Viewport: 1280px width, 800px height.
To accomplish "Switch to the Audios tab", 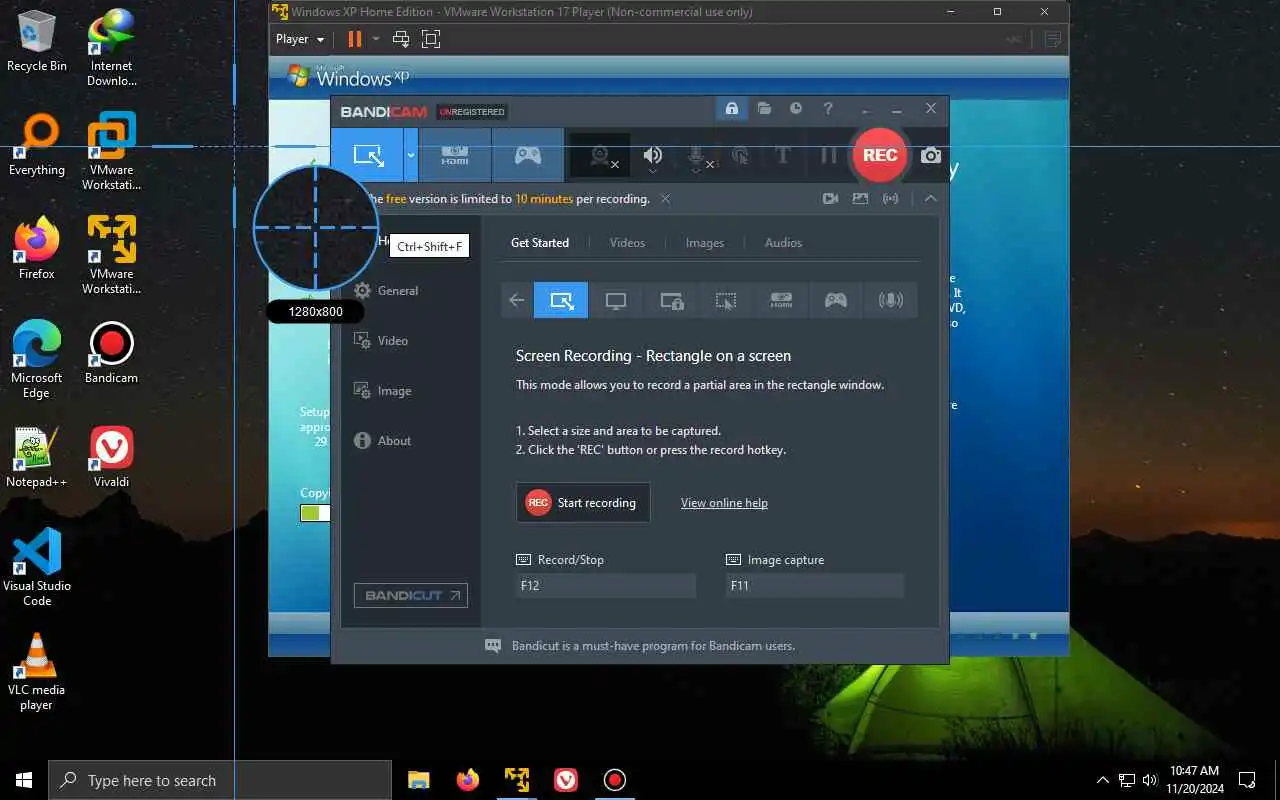I will (783, 243).
